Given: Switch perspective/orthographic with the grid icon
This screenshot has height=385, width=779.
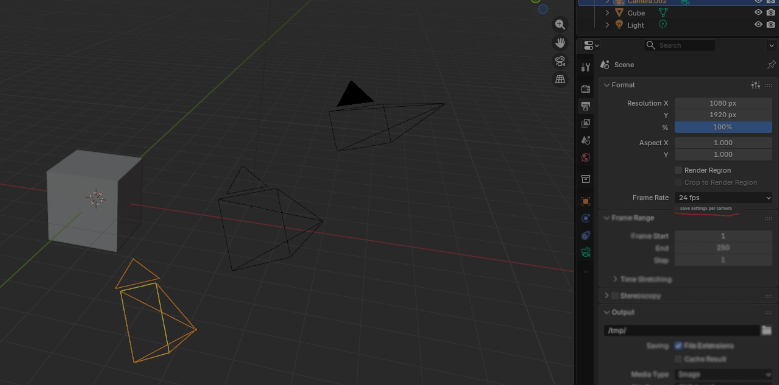Looking at the screenshot, I should point(560,79).
